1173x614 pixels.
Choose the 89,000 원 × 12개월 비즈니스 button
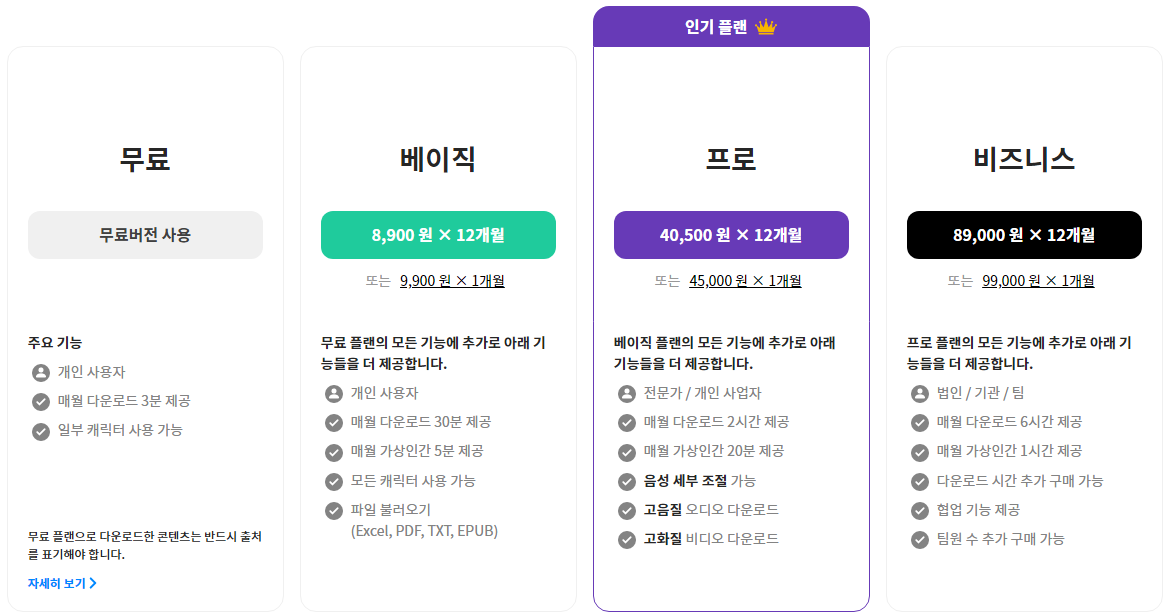click(1024, 235)
